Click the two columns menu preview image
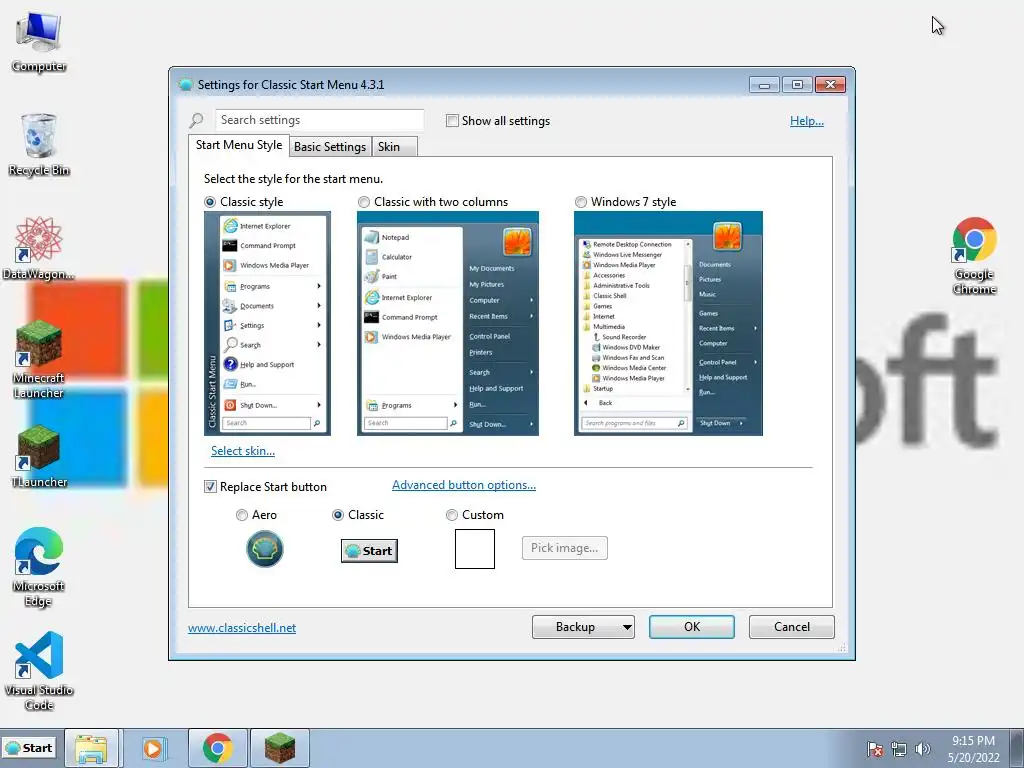 point(447,323)
